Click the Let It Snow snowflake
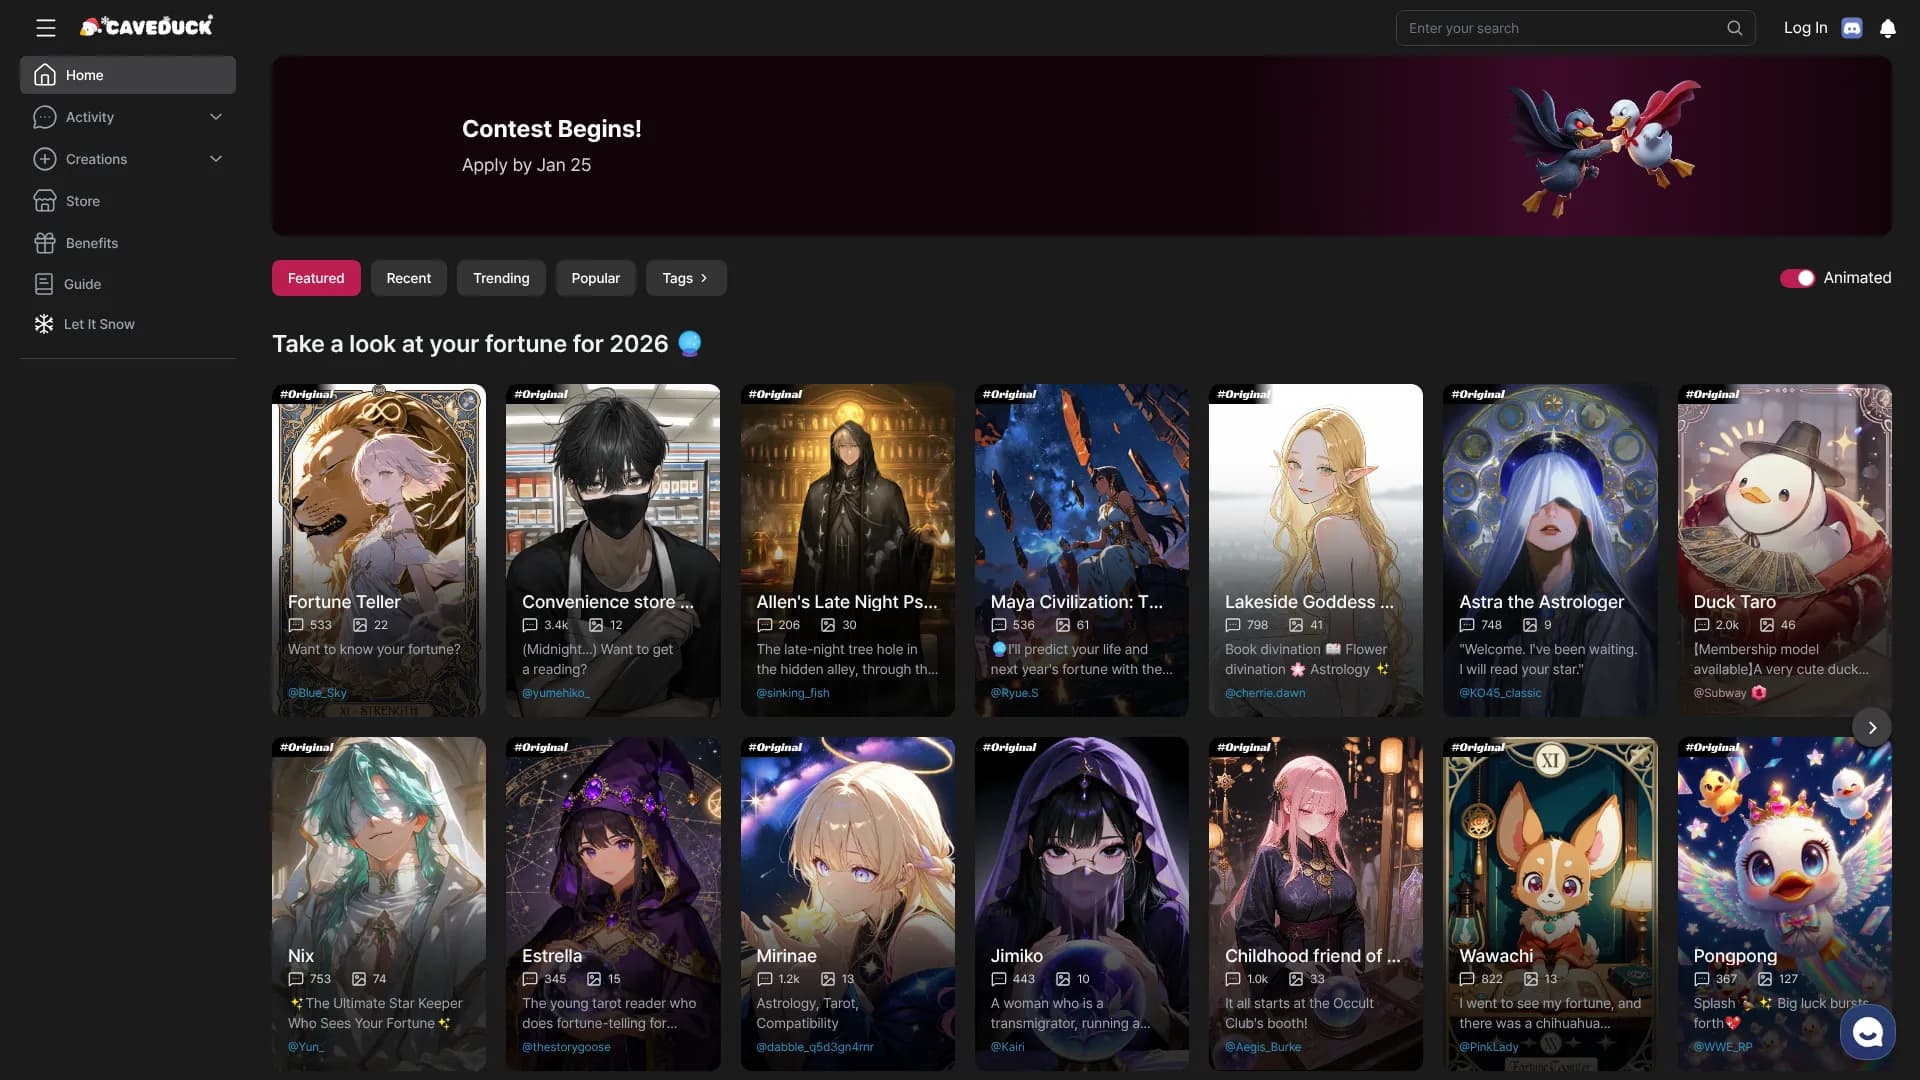The image size is (1920, 1080). (x=44, y=324)
